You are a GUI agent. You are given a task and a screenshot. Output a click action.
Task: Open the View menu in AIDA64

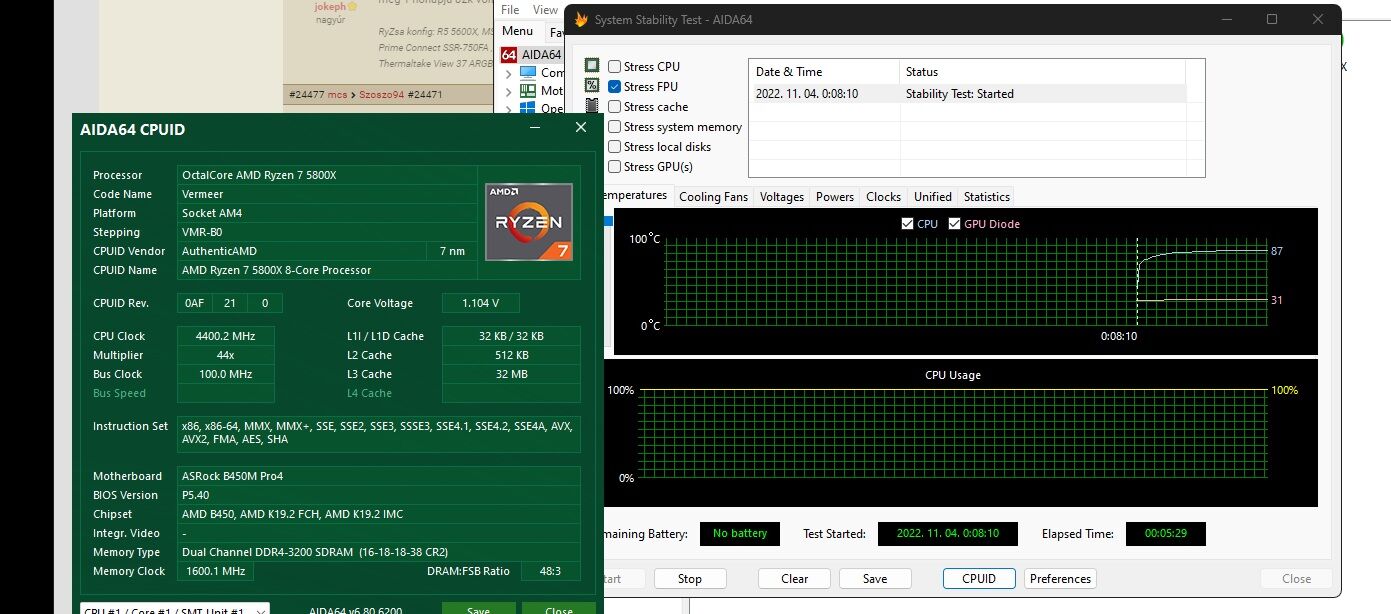tap(545, 10)
